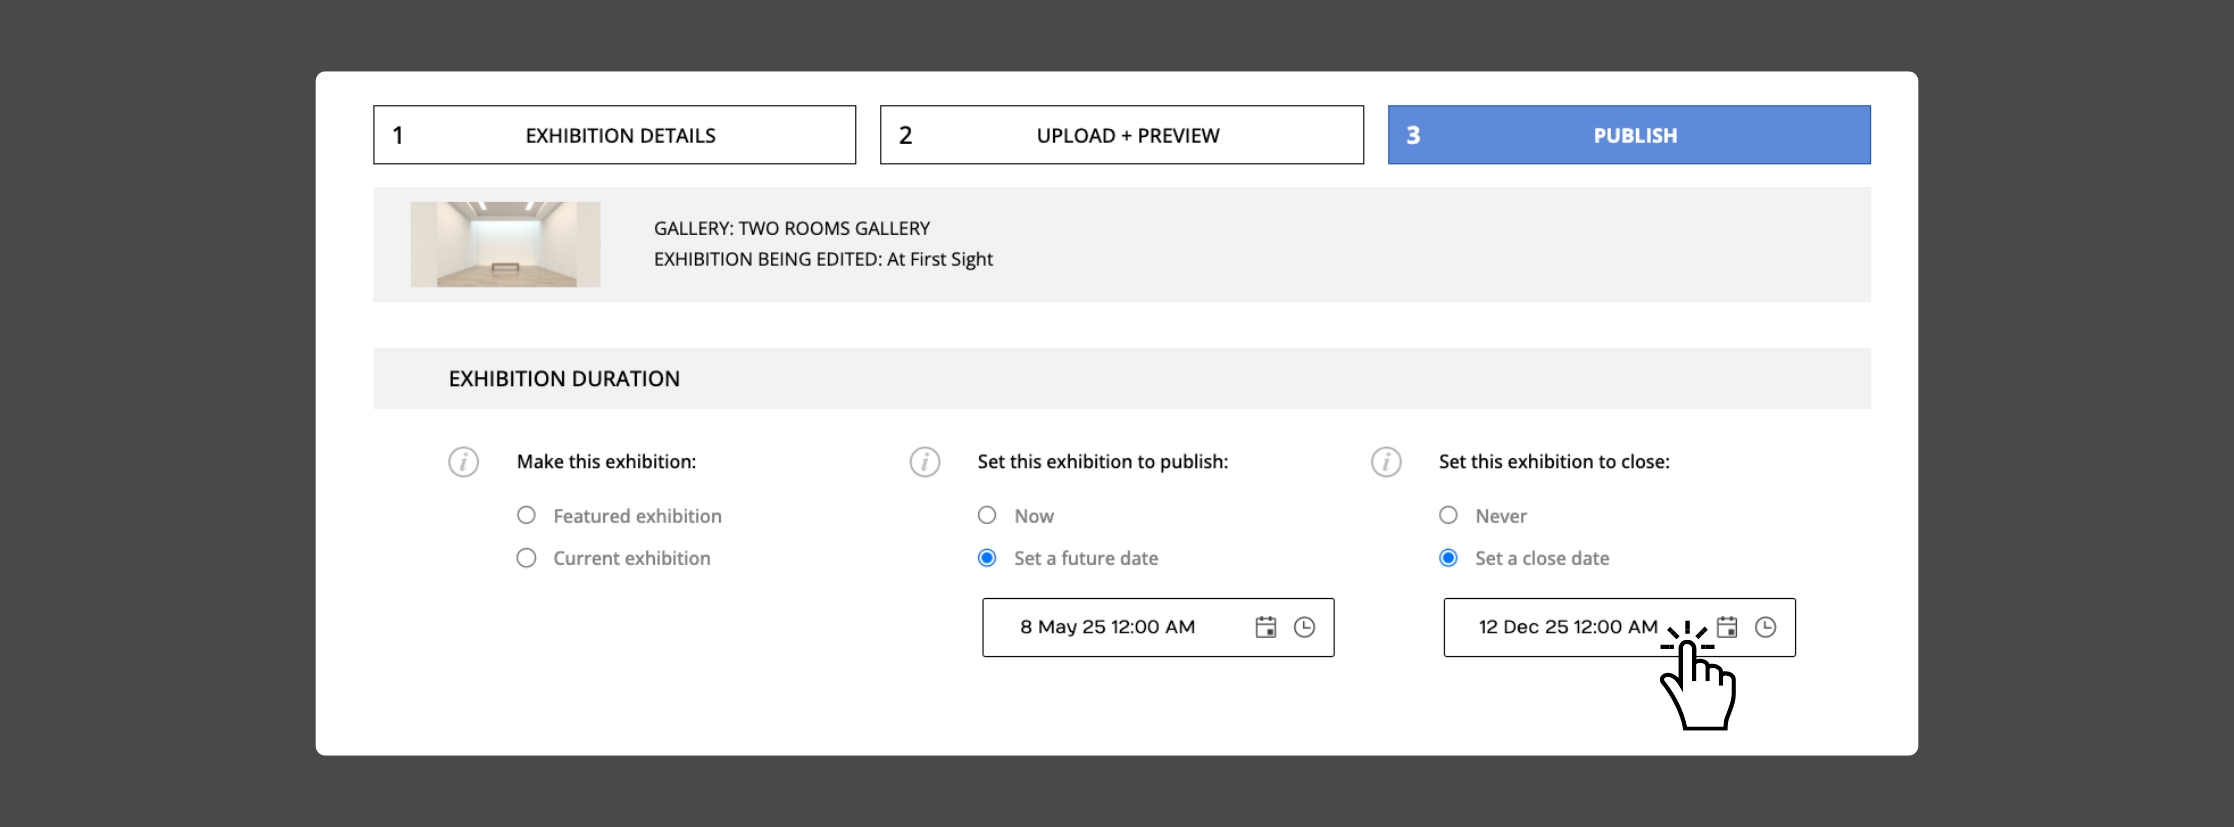Click 'EXHIBITION BEING EDITED: At First Sight' text
Screen dimensions: 2234x827
pos(823,259)
